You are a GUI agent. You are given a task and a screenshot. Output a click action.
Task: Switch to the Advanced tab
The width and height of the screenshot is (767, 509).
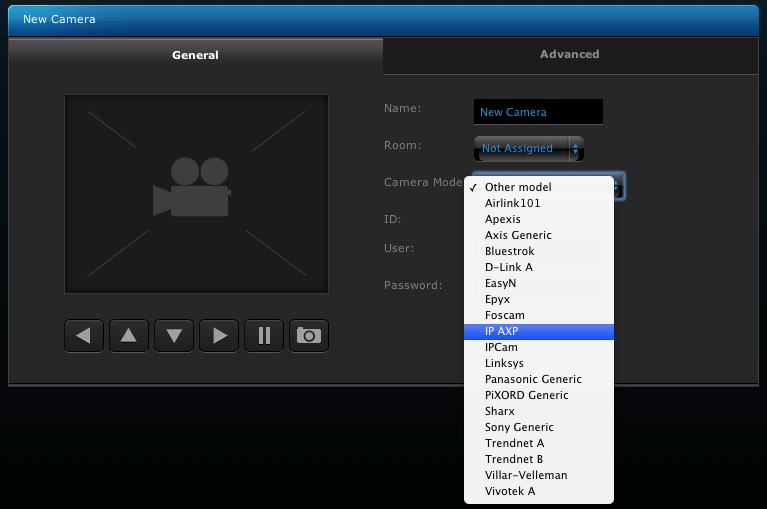click(570, 55)
